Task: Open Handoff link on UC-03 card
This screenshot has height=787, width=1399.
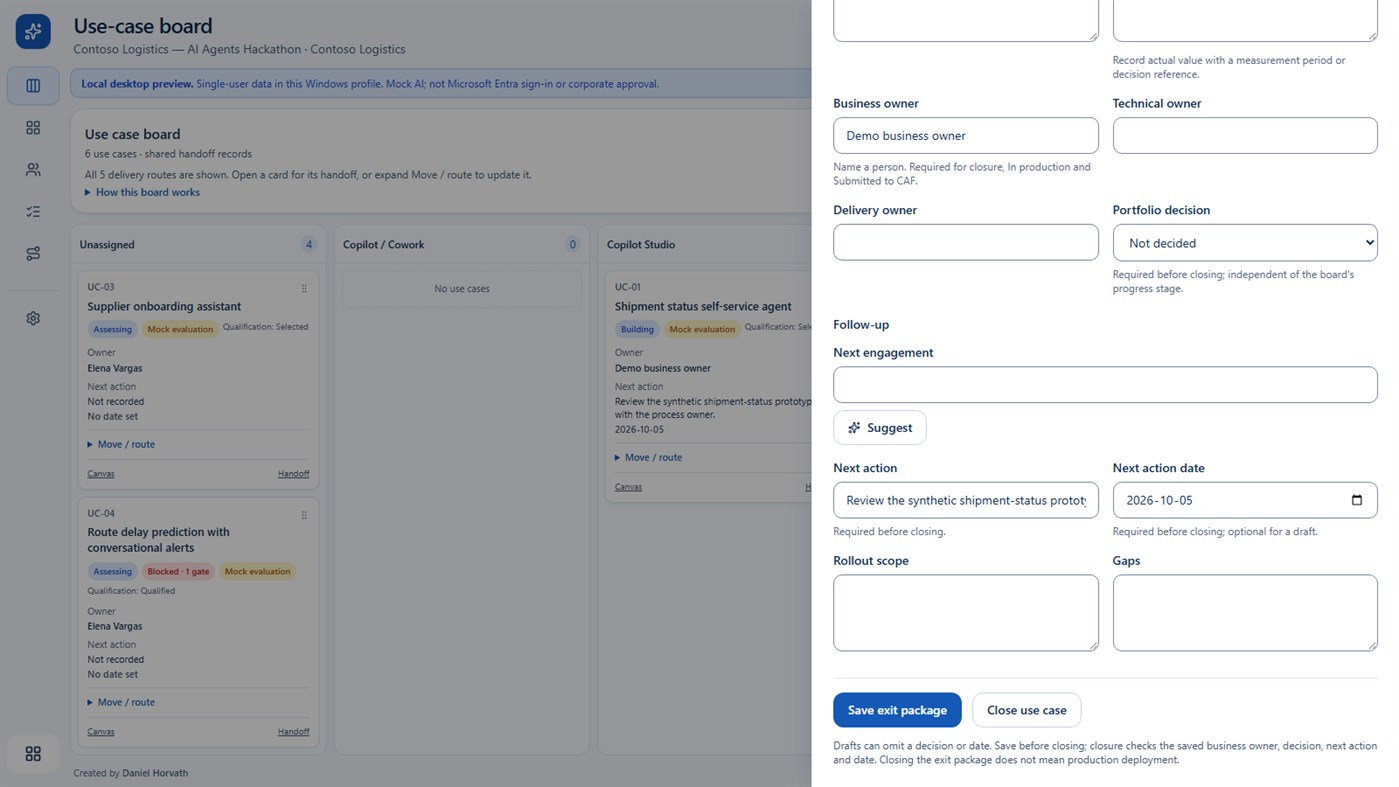Action: (x=293, y=474)
